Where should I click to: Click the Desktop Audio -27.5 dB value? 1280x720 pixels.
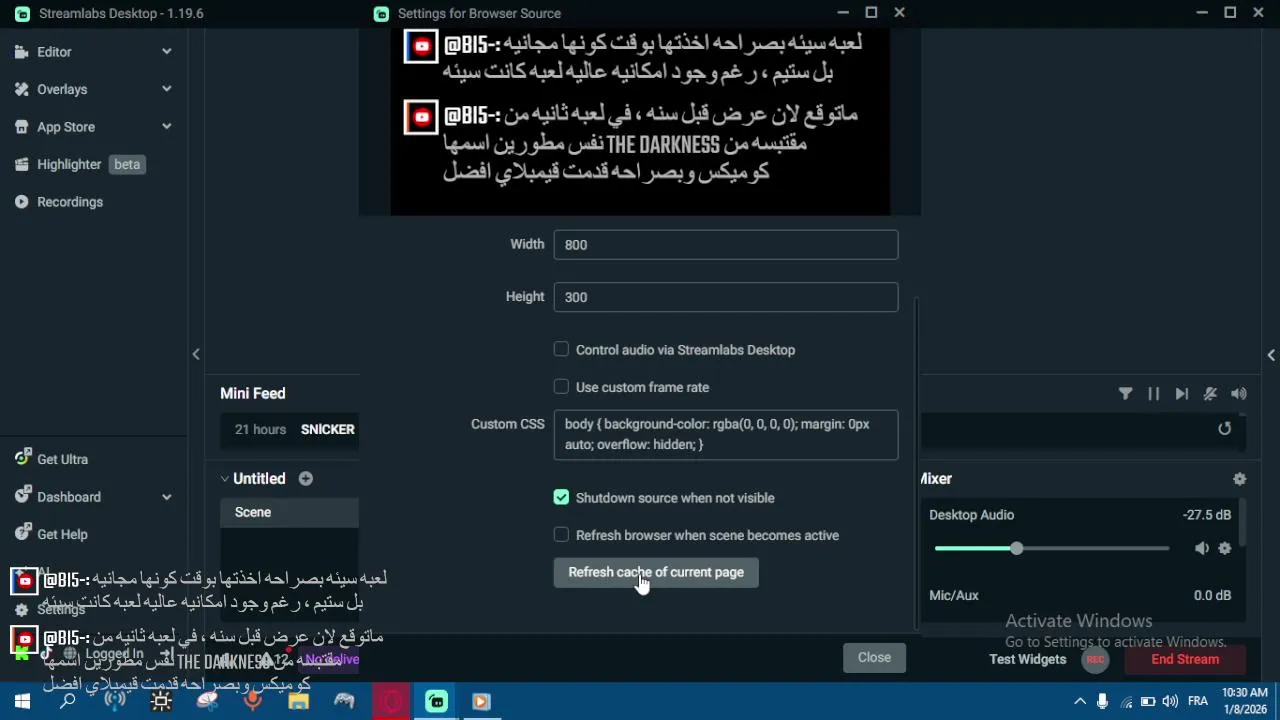tap(1206, 515)
